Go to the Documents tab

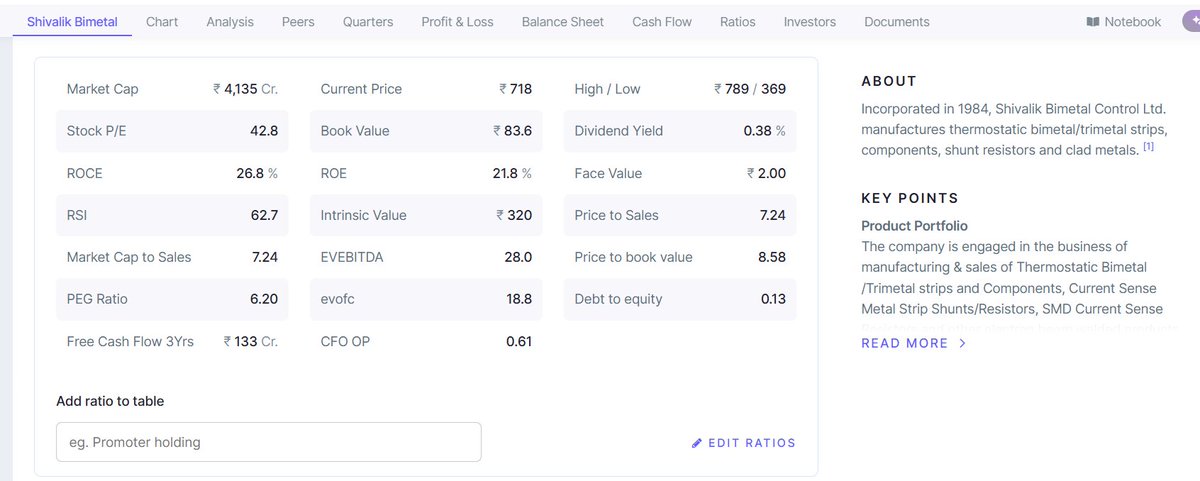pos(897,22)
